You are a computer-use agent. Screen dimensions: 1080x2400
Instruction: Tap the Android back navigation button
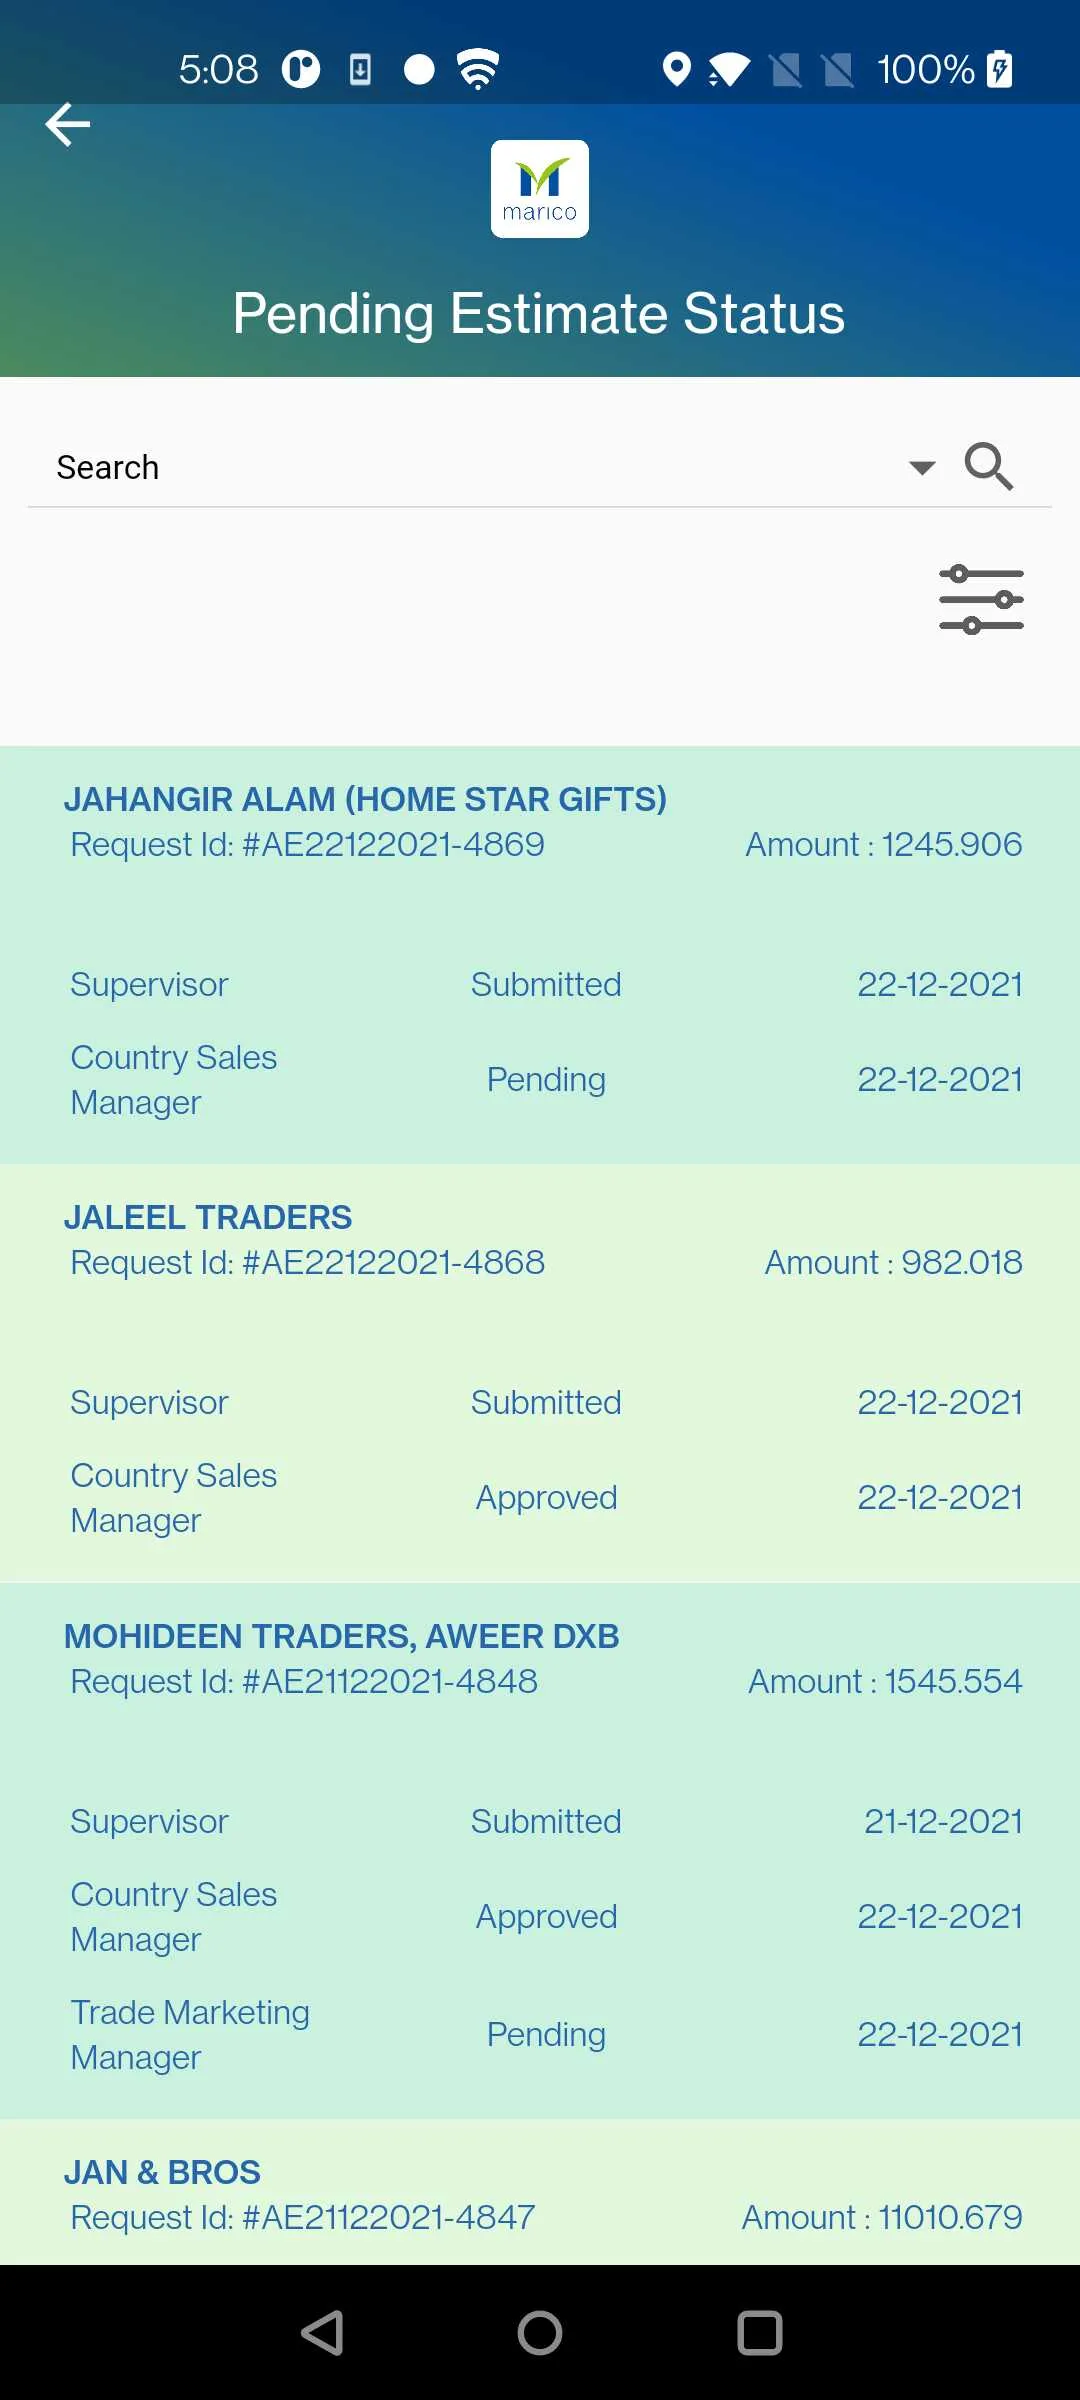tap(323, 2333)
